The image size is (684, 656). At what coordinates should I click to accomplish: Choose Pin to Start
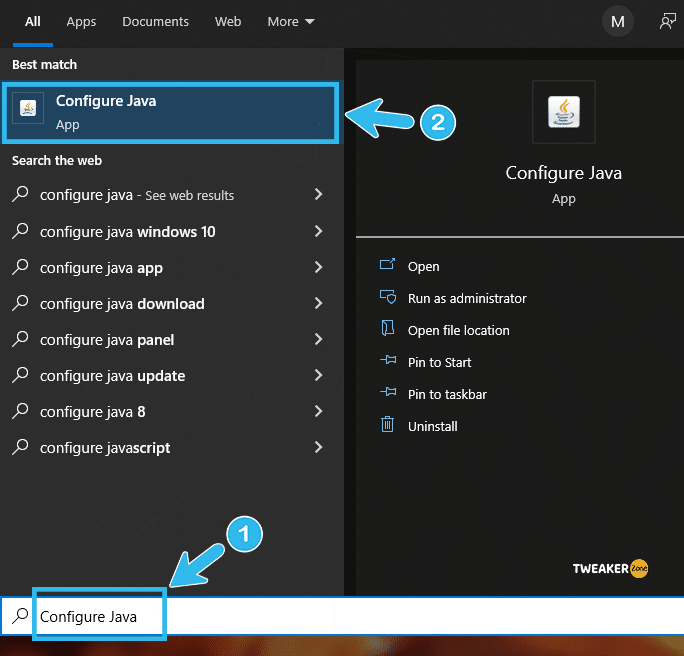pos(439,362)
